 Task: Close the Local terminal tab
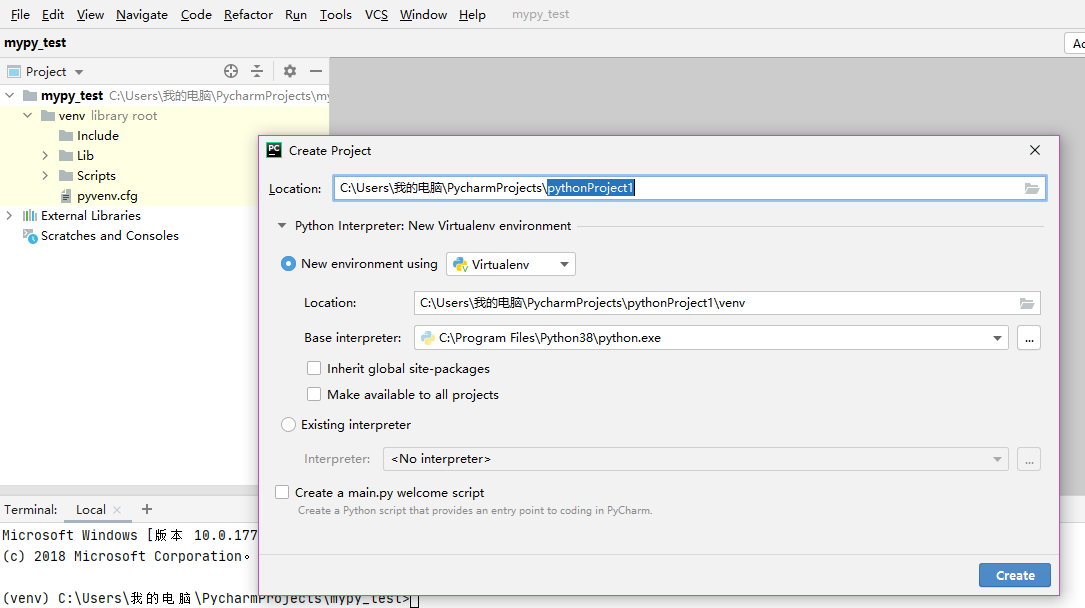tap(117, 510)
